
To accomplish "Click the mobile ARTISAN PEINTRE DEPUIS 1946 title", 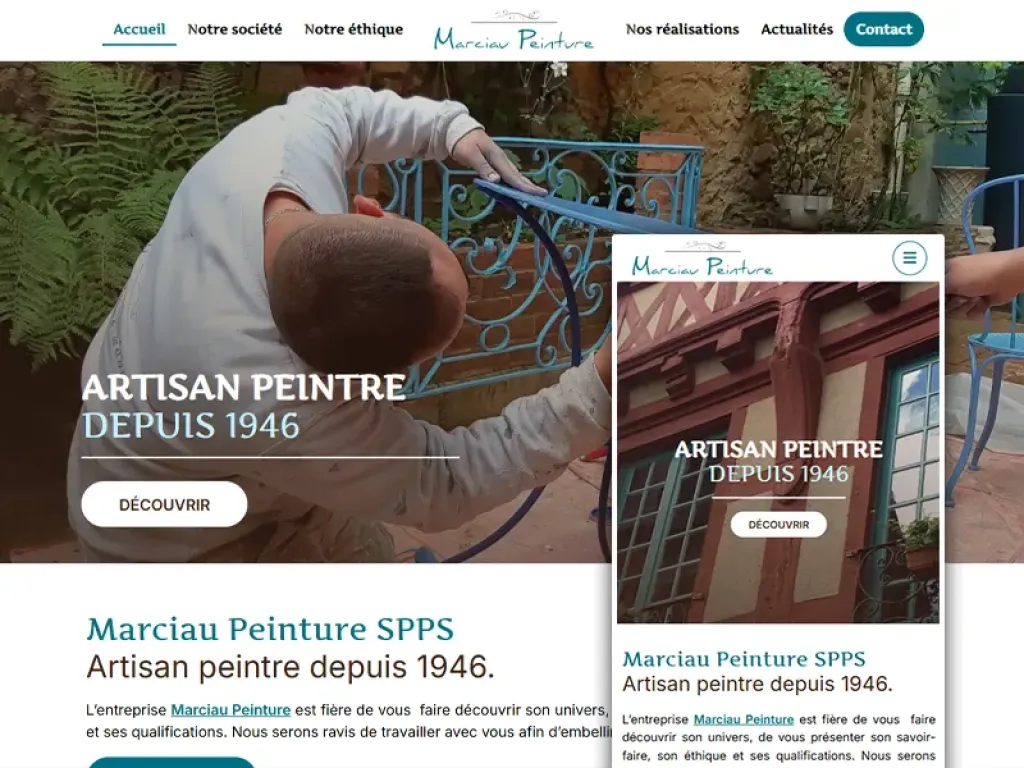I will [x=778, y=461].
